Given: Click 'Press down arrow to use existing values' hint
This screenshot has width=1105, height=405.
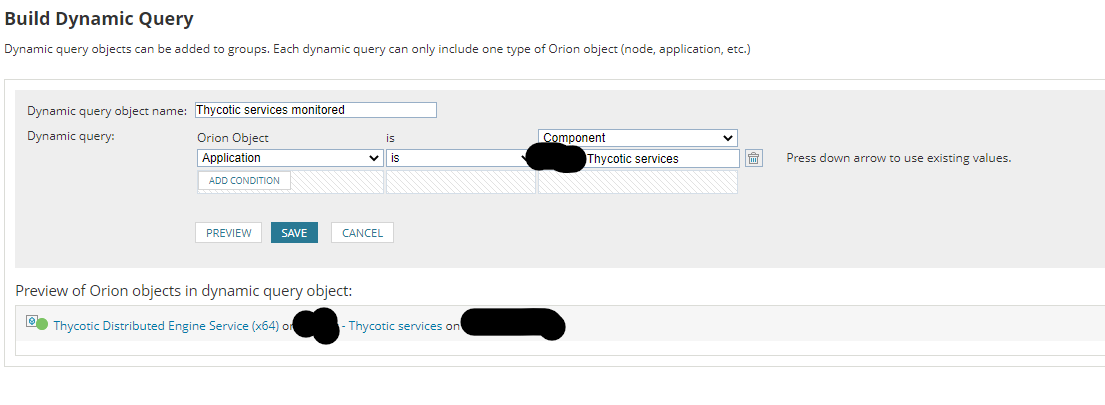Looking at the screenshot, I should [x=899, y=158].
